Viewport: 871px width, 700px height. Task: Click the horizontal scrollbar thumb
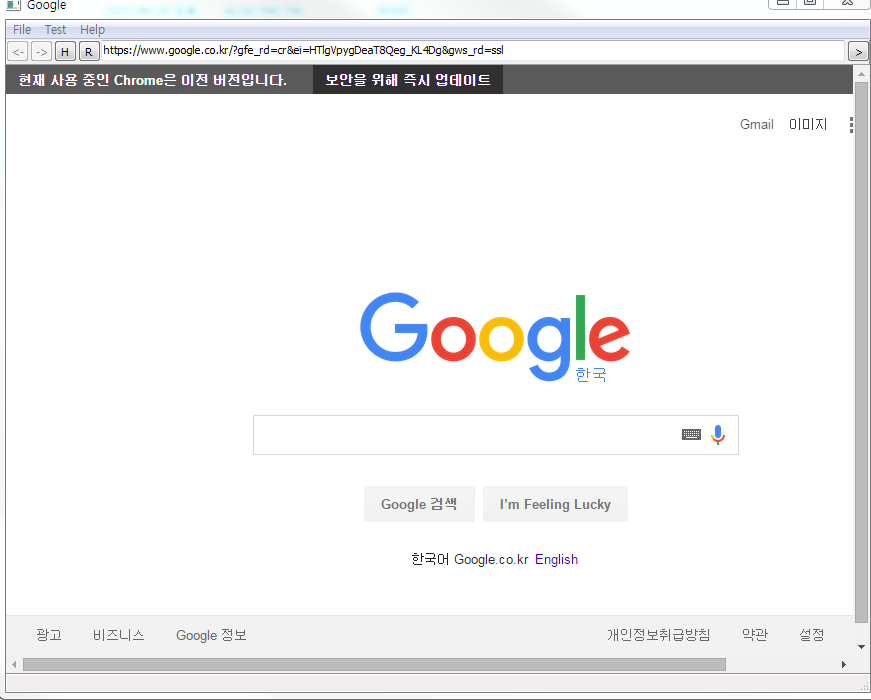point(374,664)
